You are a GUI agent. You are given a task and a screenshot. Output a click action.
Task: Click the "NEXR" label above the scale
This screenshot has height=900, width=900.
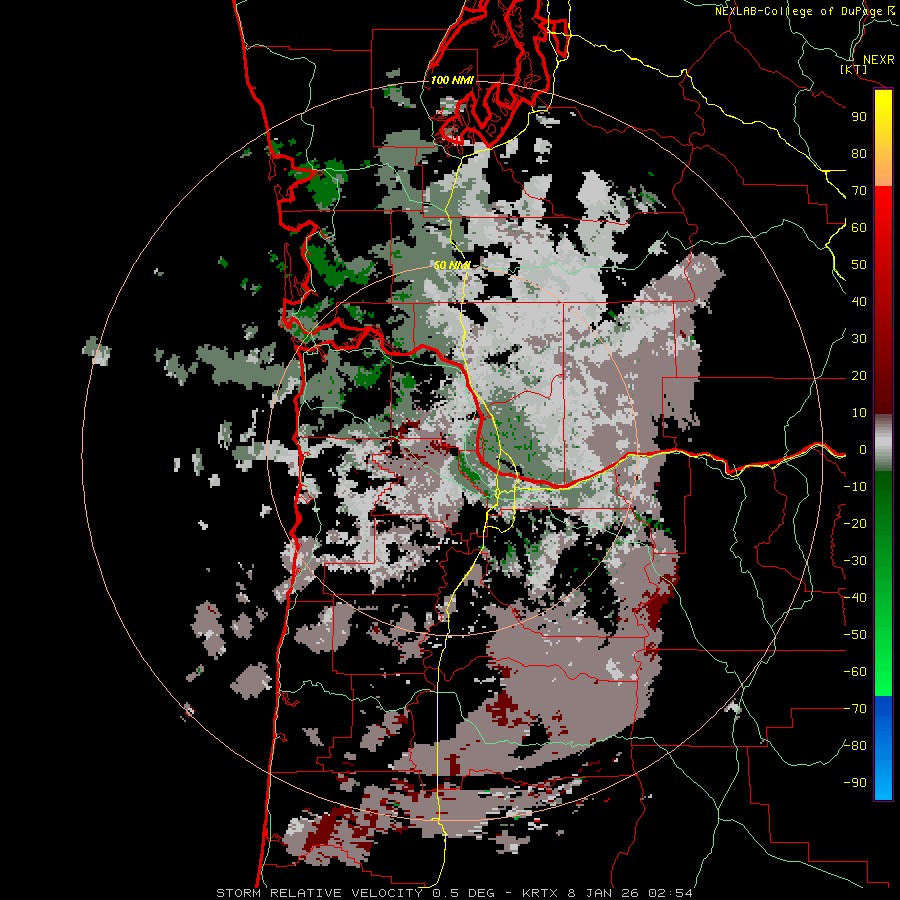(878, 60)
